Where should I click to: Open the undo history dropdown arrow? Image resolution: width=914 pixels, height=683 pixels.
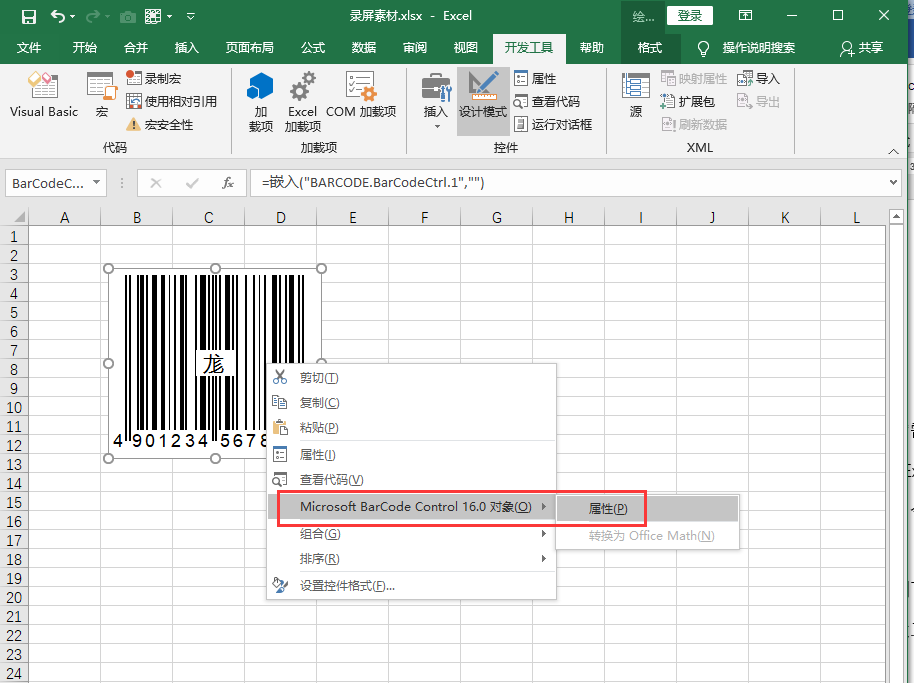coord(73,16)
